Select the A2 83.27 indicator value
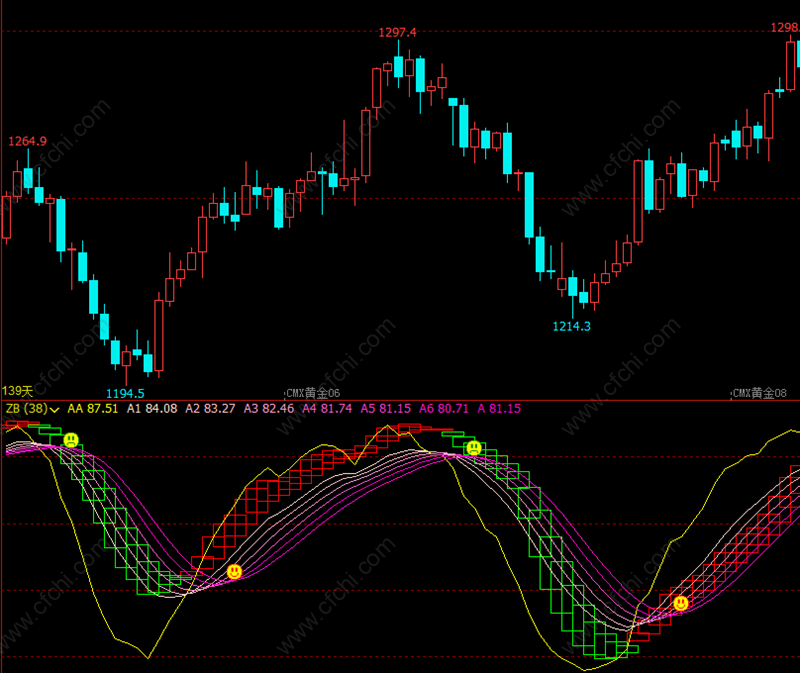 [210, 409]
